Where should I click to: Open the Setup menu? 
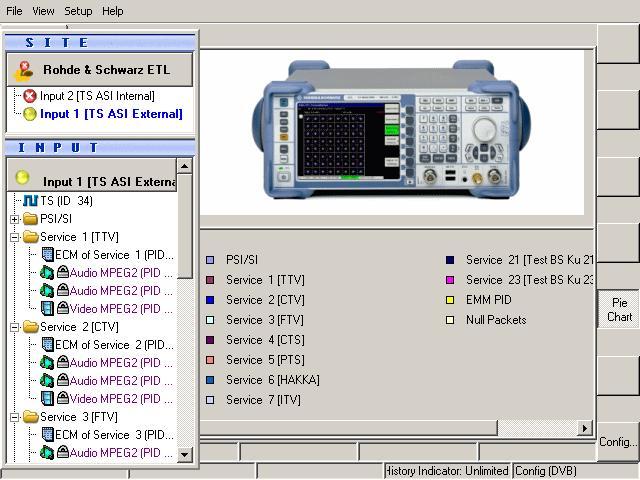pos(78,11)
